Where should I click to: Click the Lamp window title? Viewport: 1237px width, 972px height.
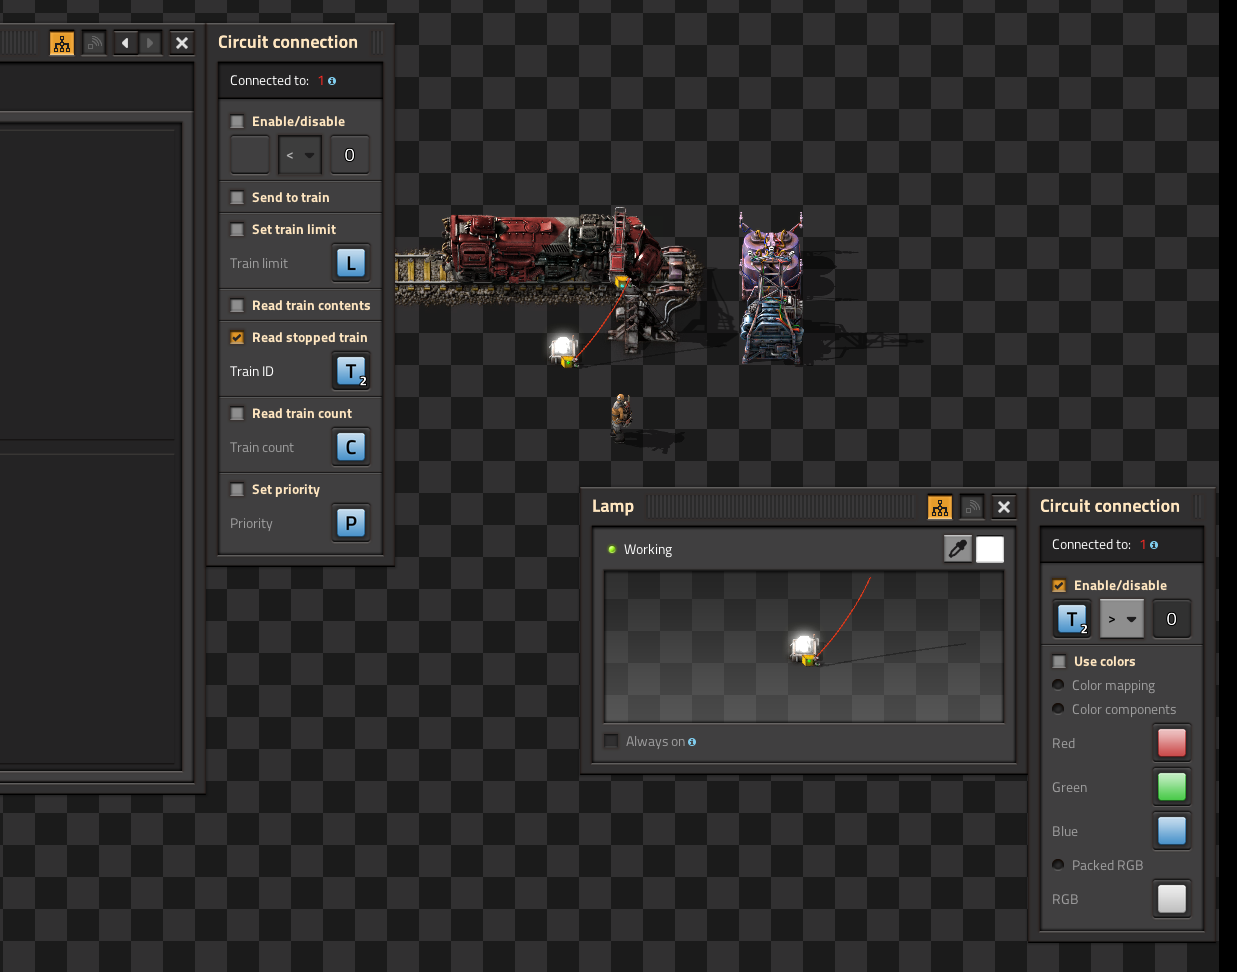pyautogui.click(x=613, y=506)
